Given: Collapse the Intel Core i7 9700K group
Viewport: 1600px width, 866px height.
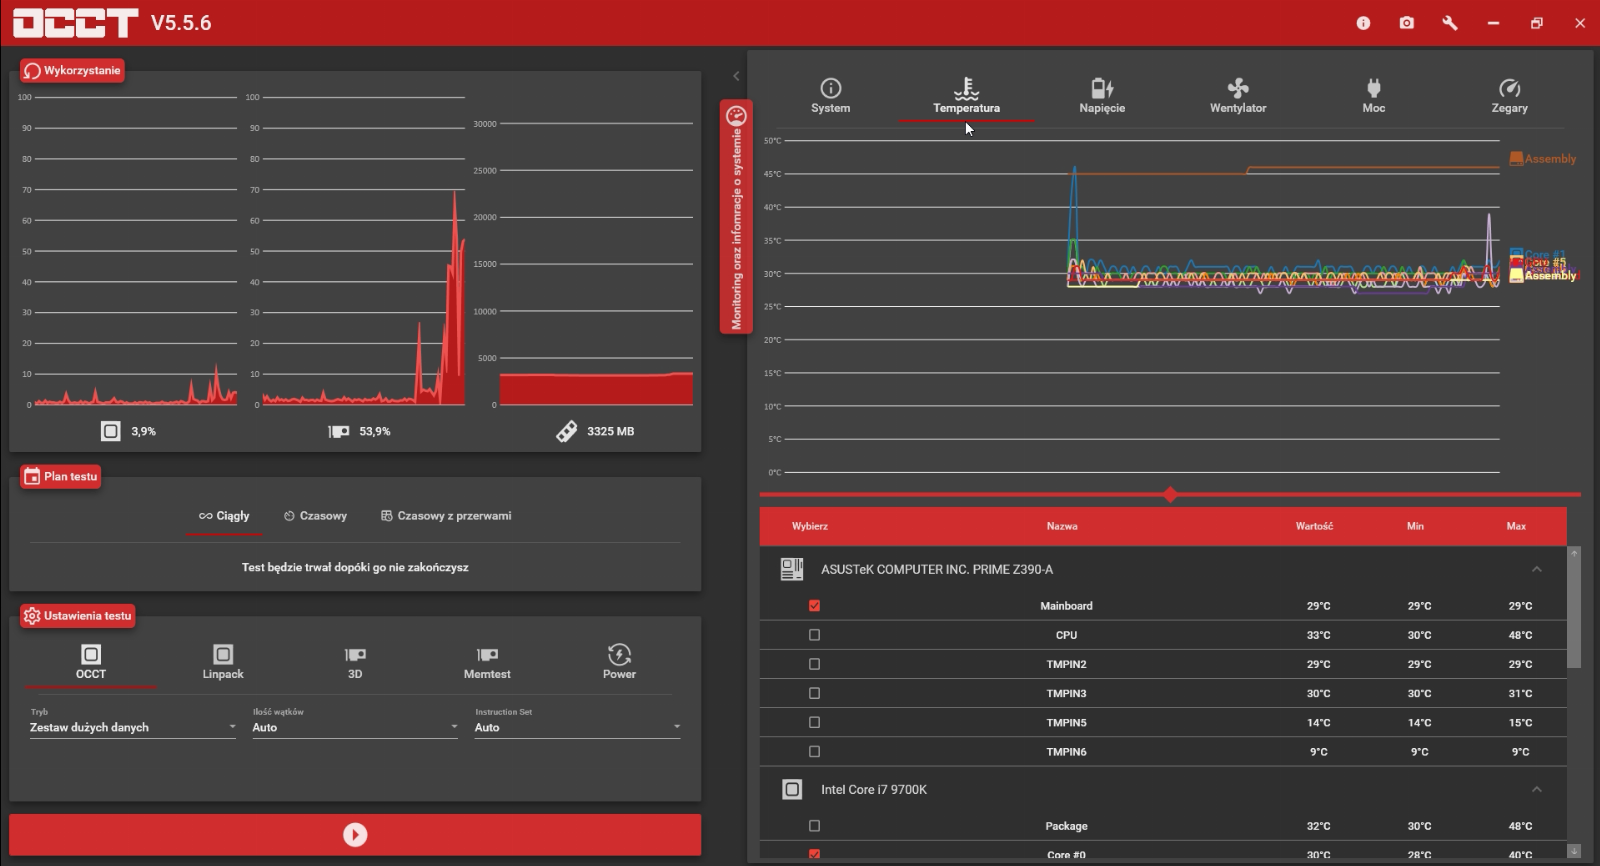Looking at the screenshot, I should (x=1537, y=790).
